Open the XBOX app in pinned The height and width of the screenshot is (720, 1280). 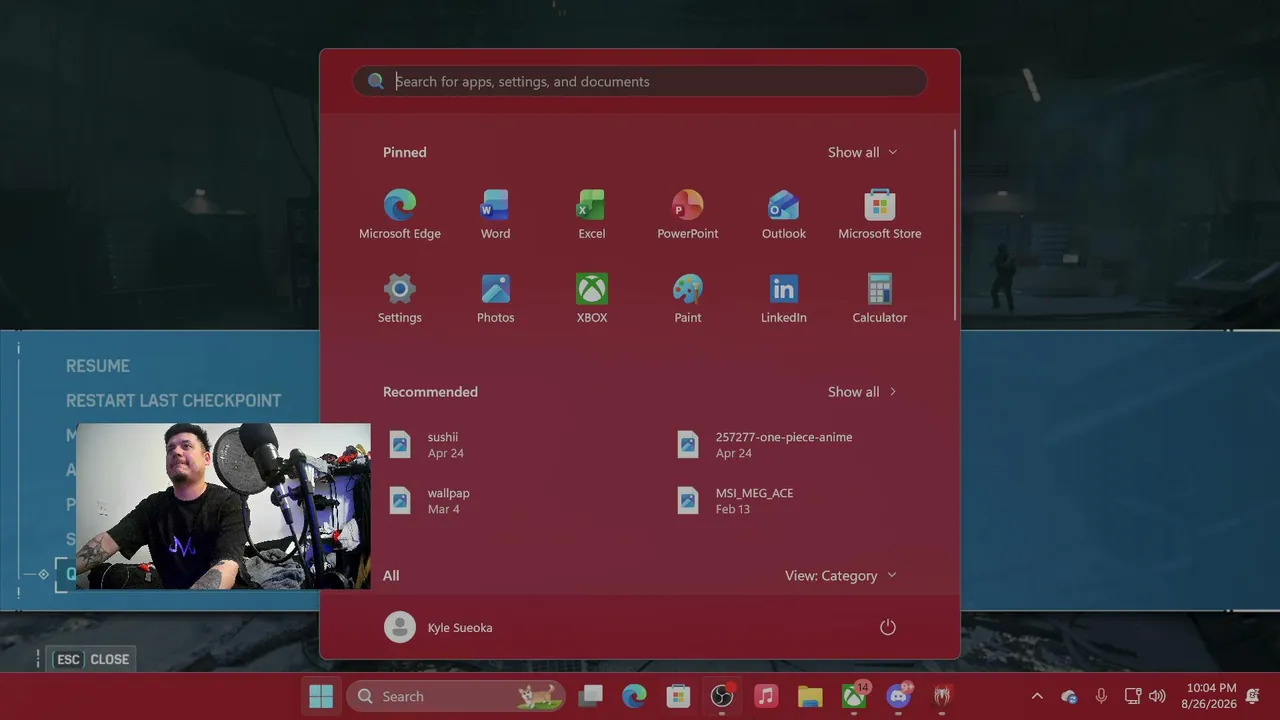591,299
